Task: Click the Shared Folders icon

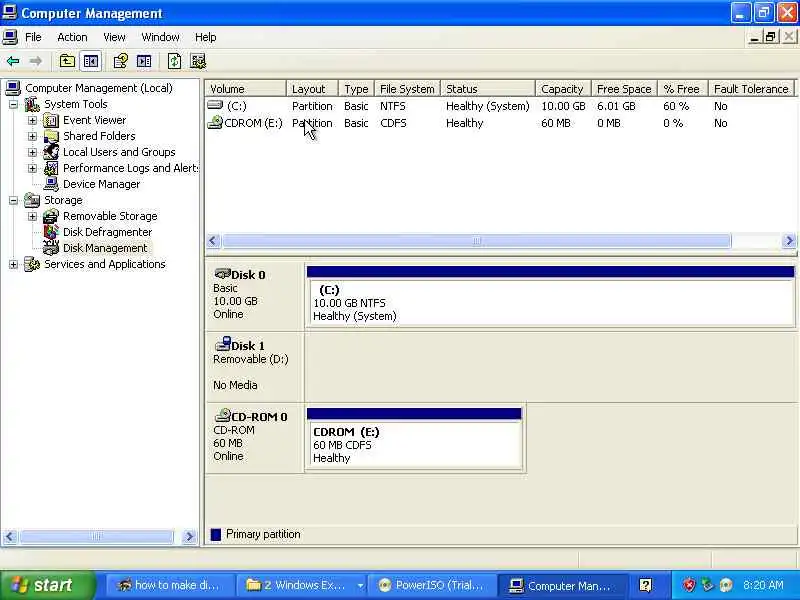Action: [x=51, y=136]
